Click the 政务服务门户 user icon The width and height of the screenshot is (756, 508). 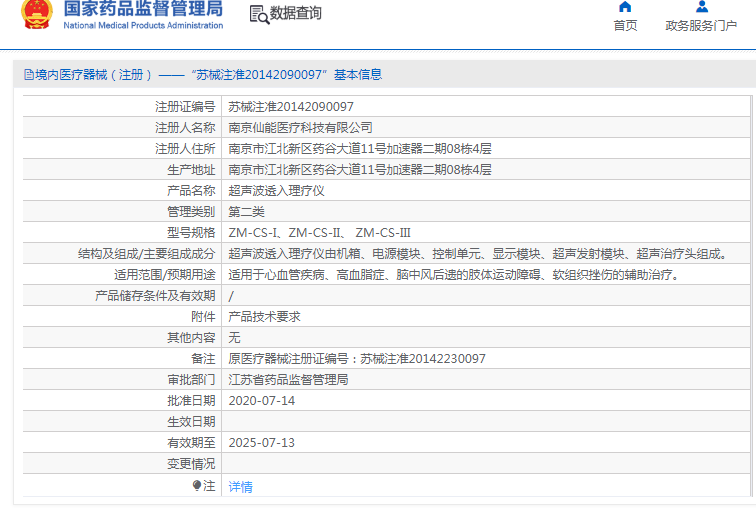[x=702, y=7]
